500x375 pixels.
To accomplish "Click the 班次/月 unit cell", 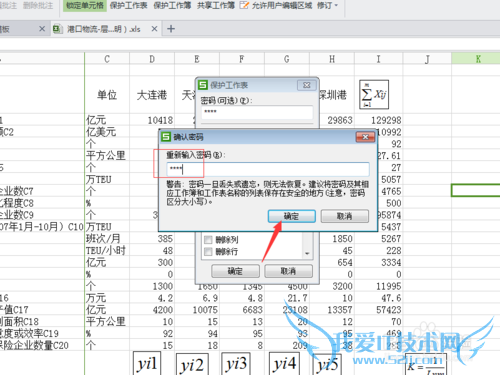I will tap(107, 239).
